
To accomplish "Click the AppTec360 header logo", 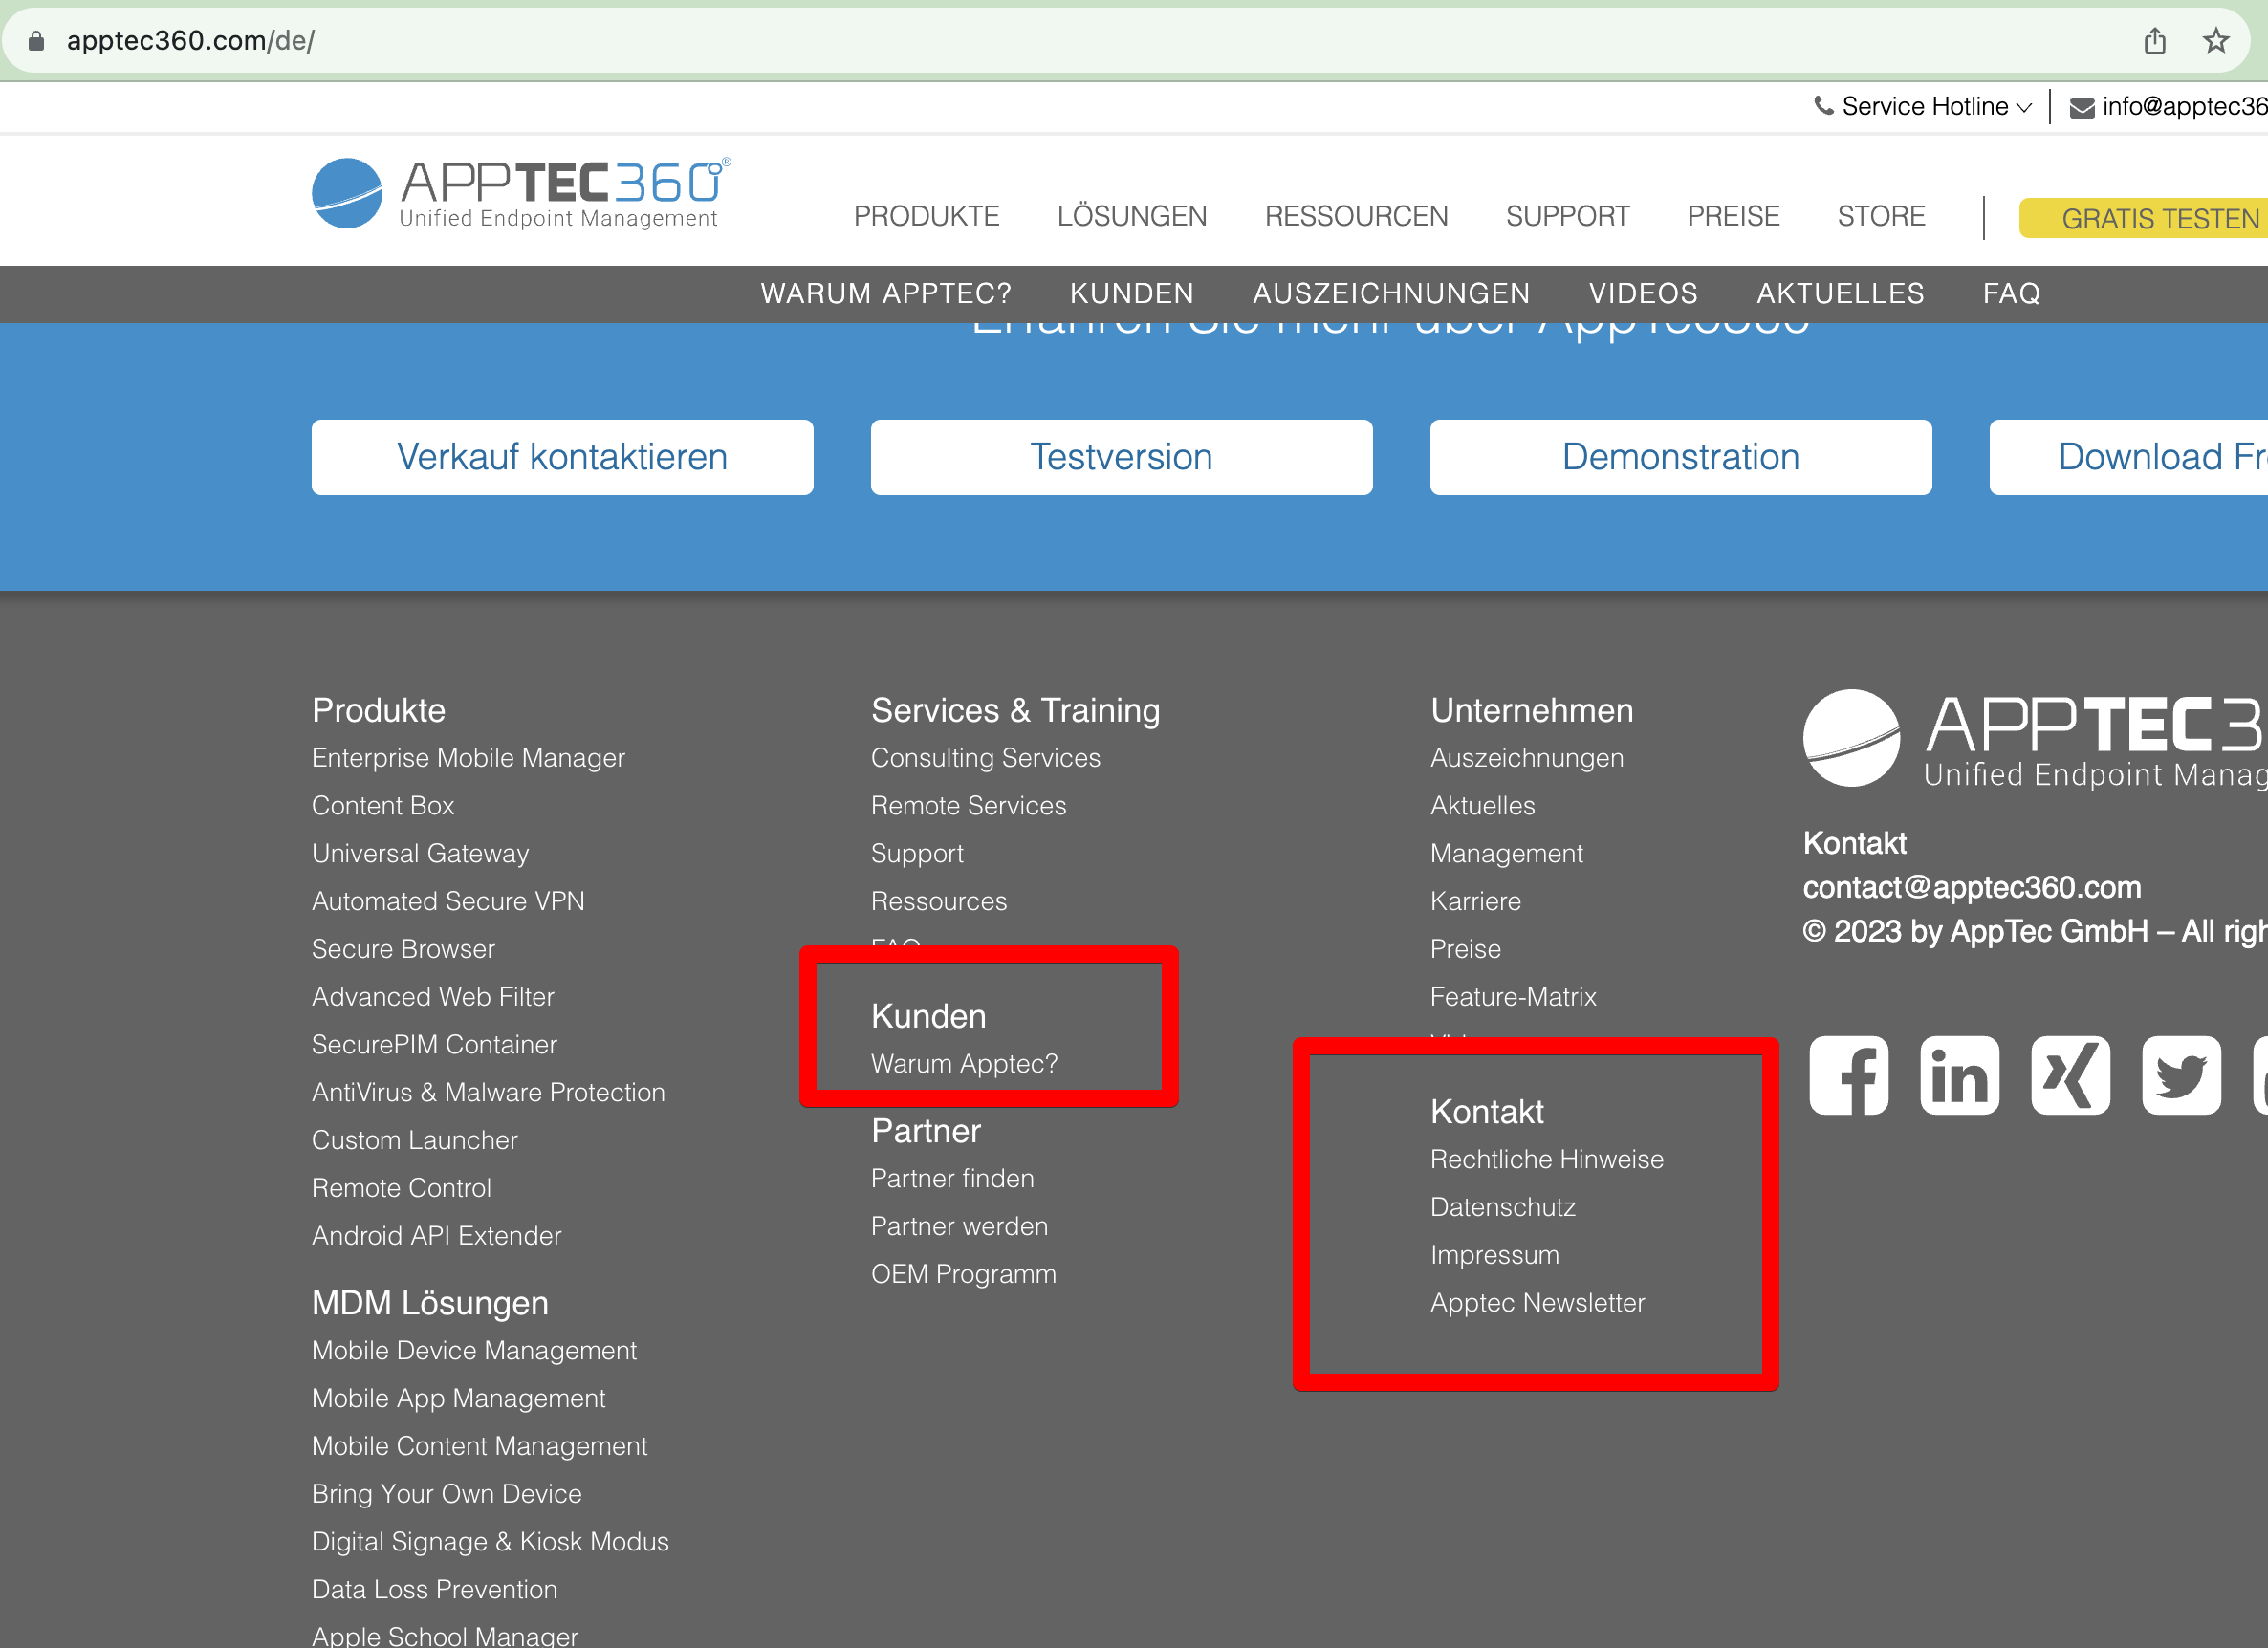I will (520, 193).
